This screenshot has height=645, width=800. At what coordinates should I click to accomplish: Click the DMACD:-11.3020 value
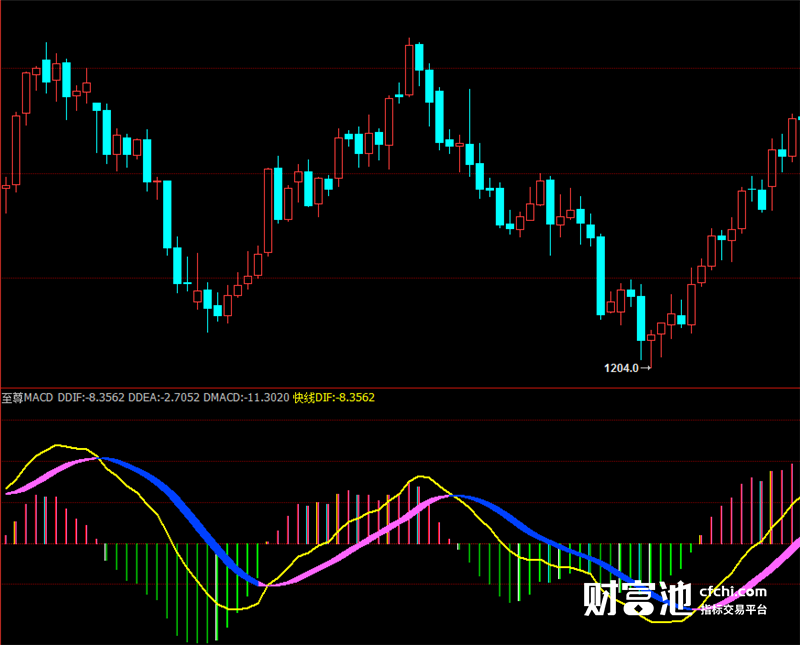[246, 398]
